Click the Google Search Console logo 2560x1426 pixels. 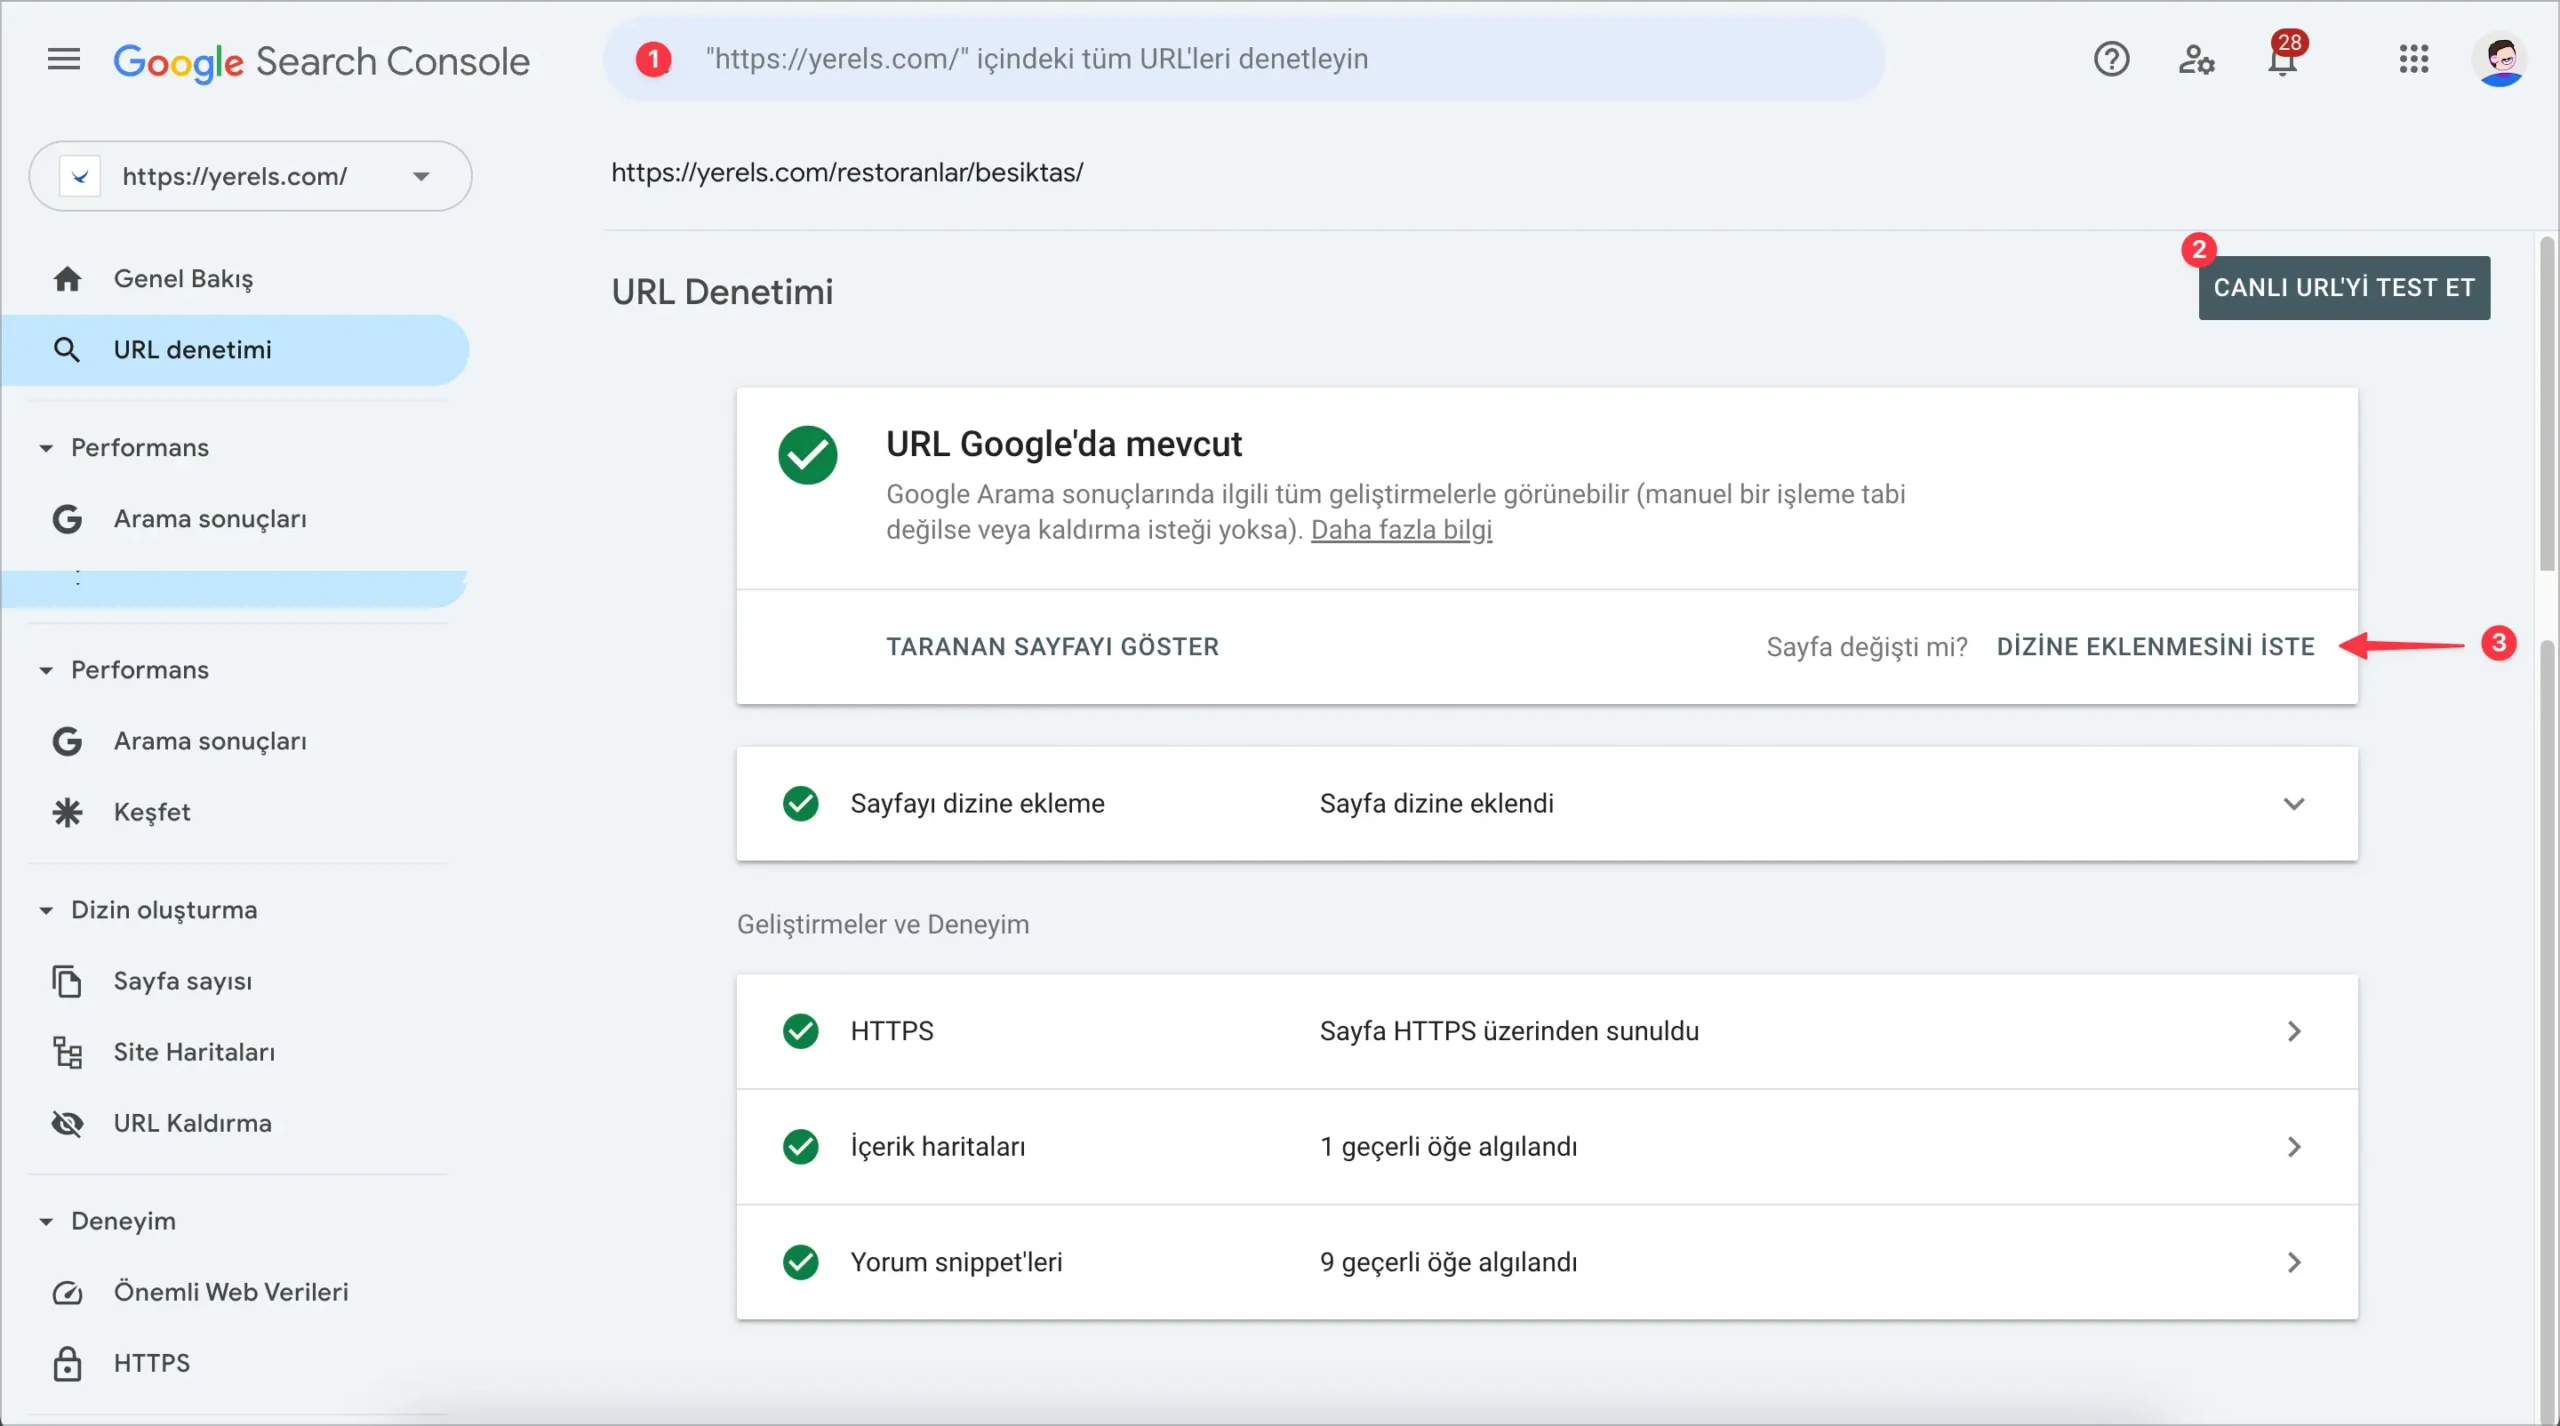pos(321,61)
